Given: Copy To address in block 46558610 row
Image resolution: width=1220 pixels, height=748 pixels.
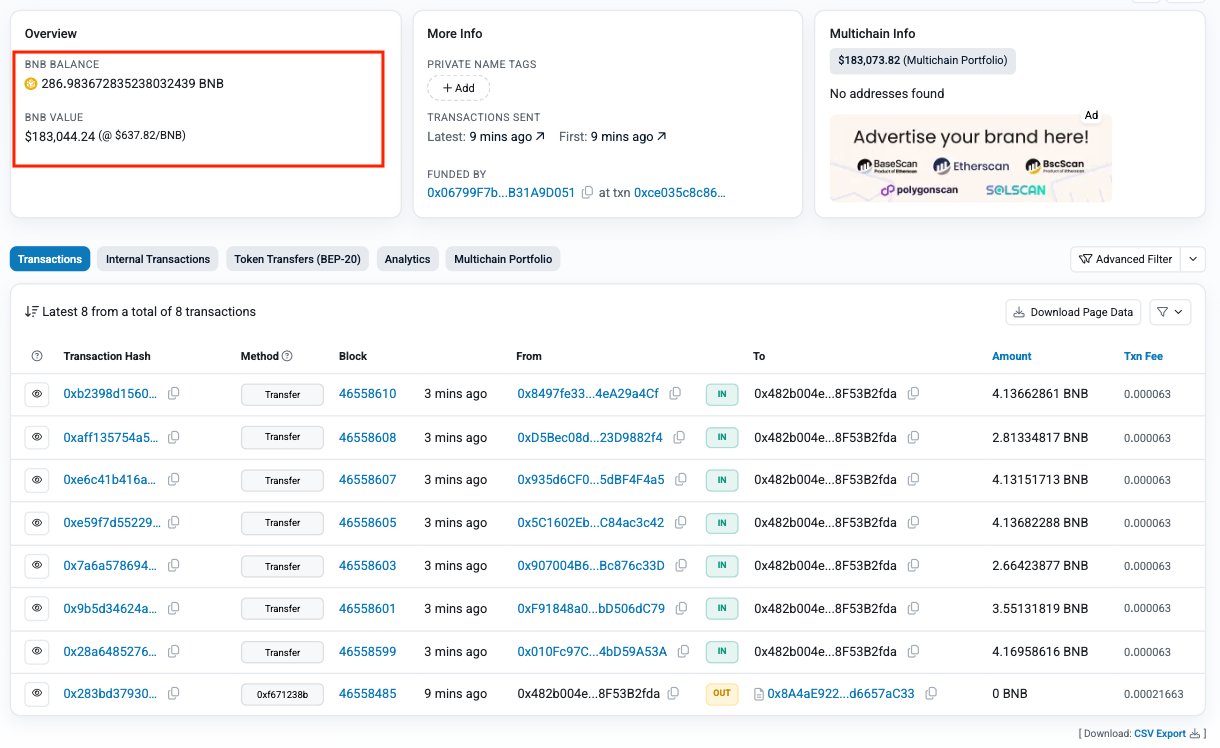Looking at the screenshot, I should point(913,394).
